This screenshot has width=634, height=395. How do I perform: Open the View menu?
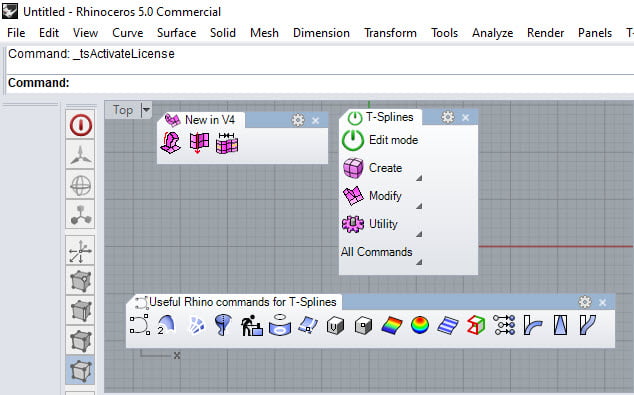click(85, 33)
